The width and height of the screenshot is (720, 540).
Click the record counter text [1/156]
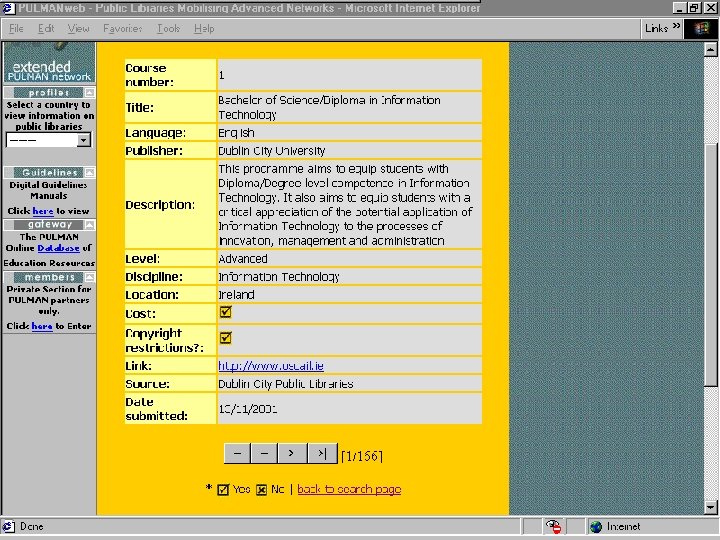tap(362, 456)
